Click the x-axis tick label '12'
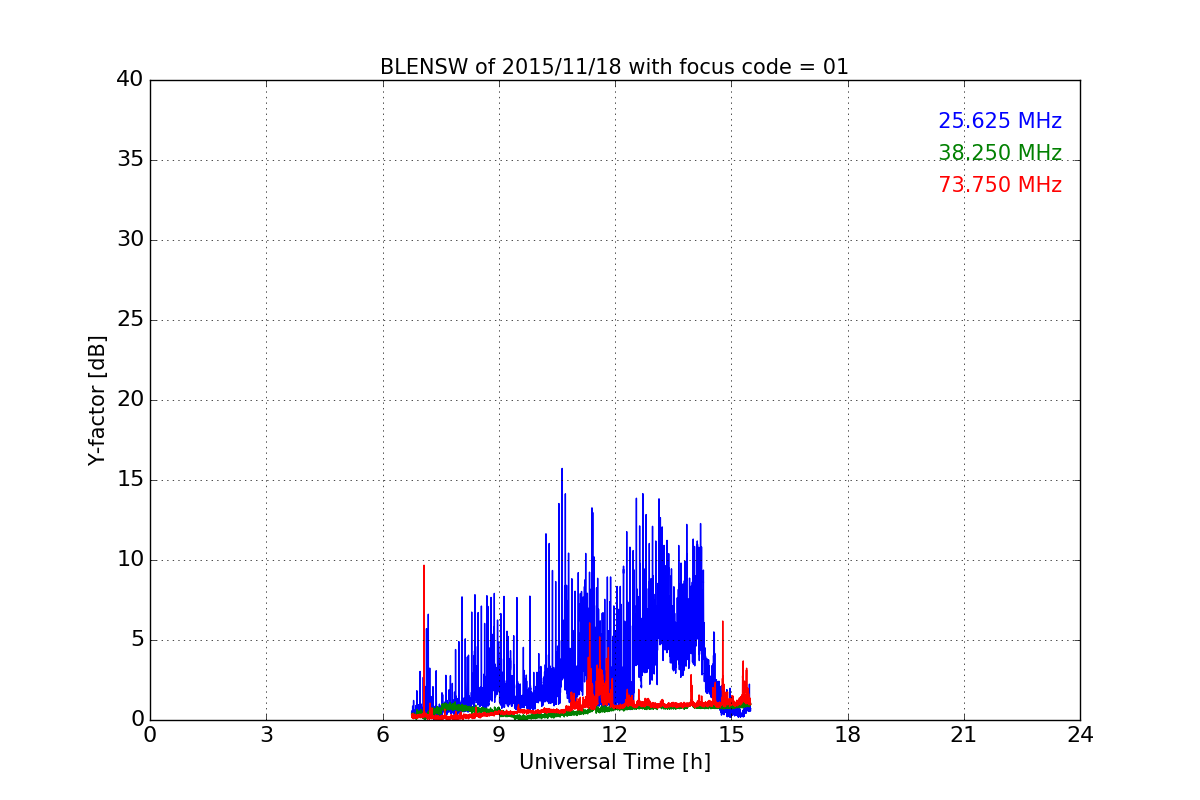1200x800 pixels. point(615,735)
